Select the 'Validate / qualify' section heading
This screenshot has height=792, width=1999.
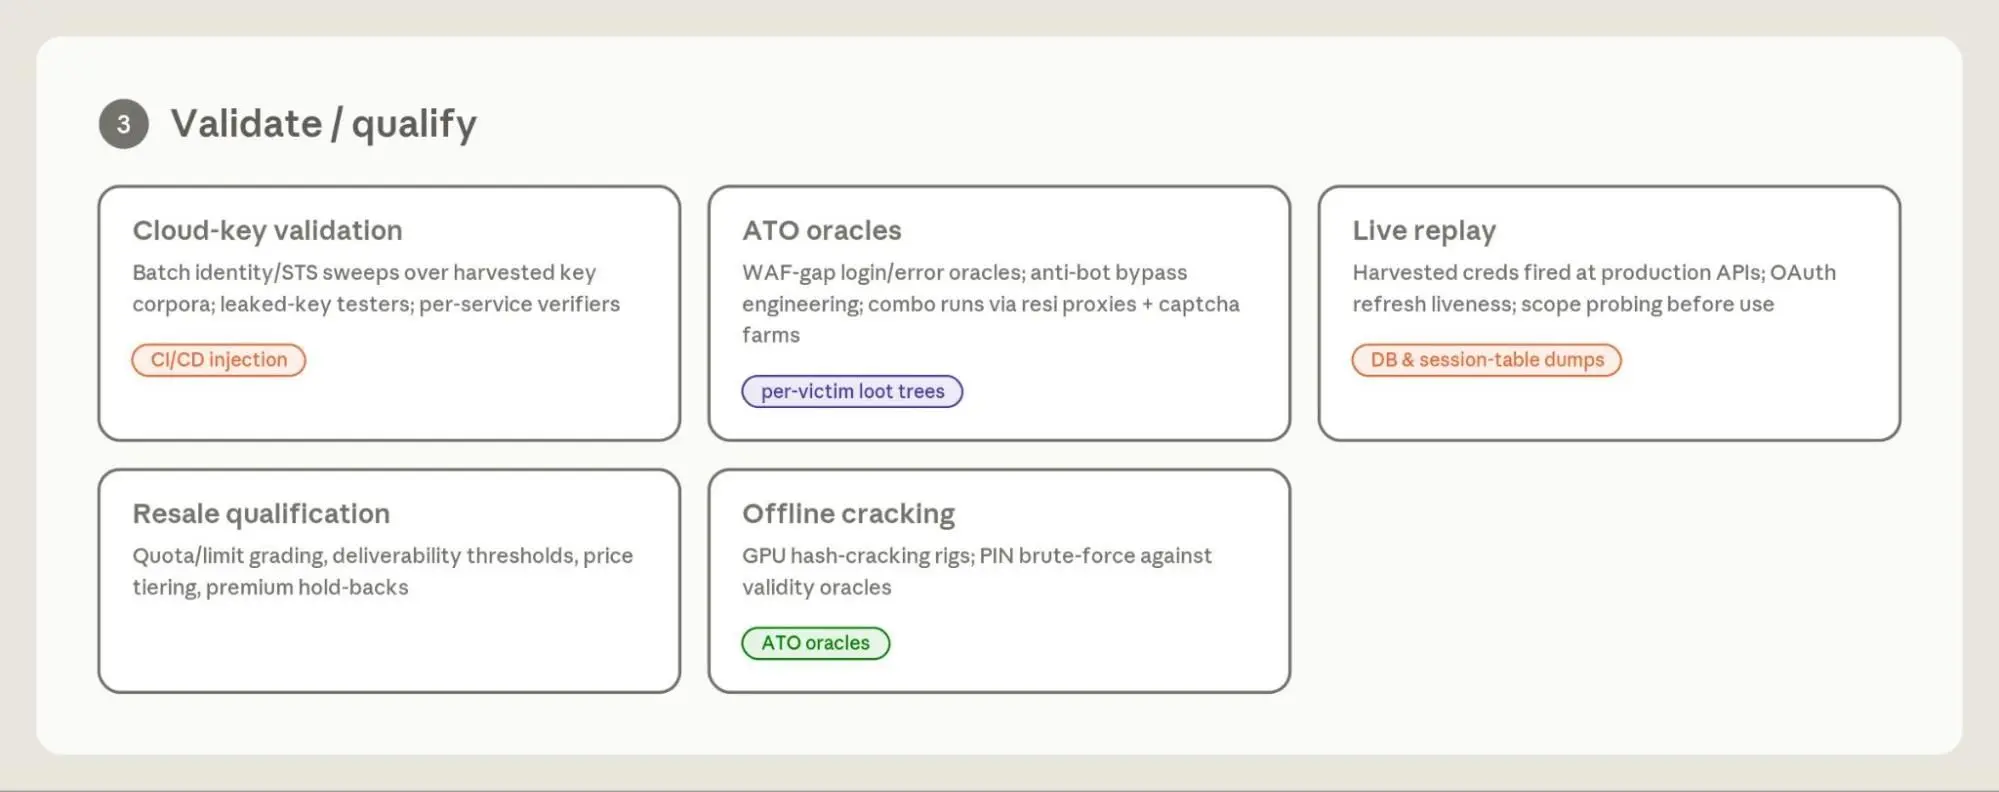[x=324, y=124]
